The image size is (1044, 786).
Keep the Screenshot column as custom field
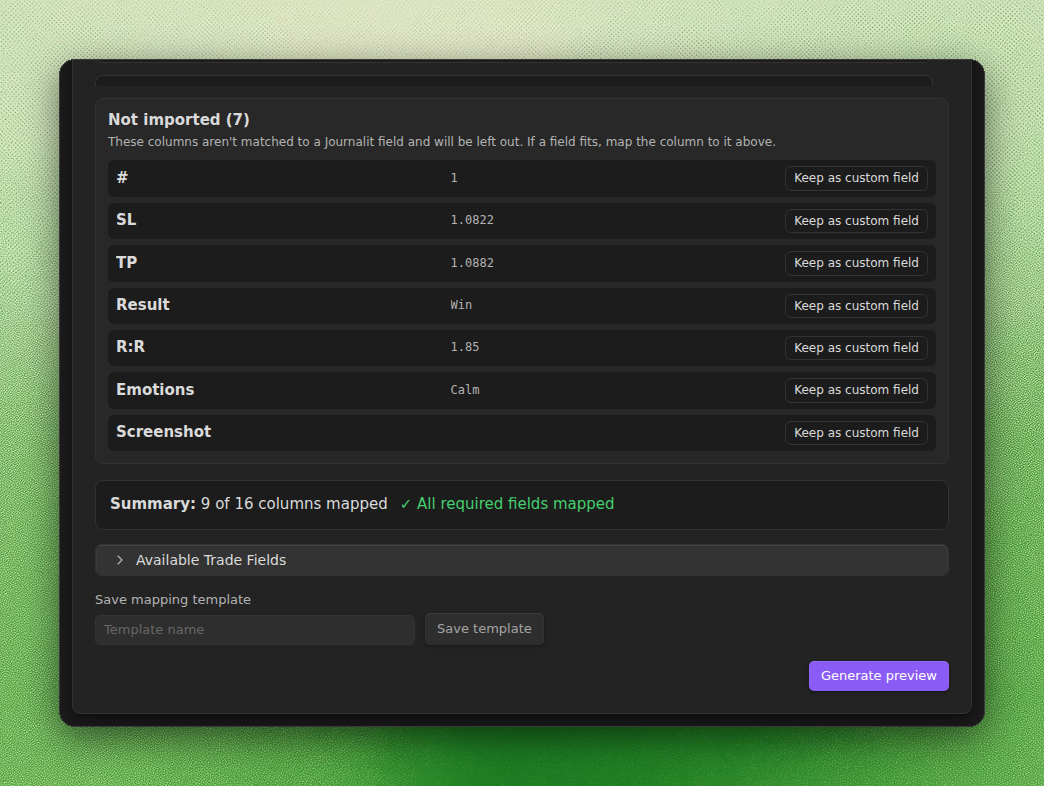coord(856,433)
